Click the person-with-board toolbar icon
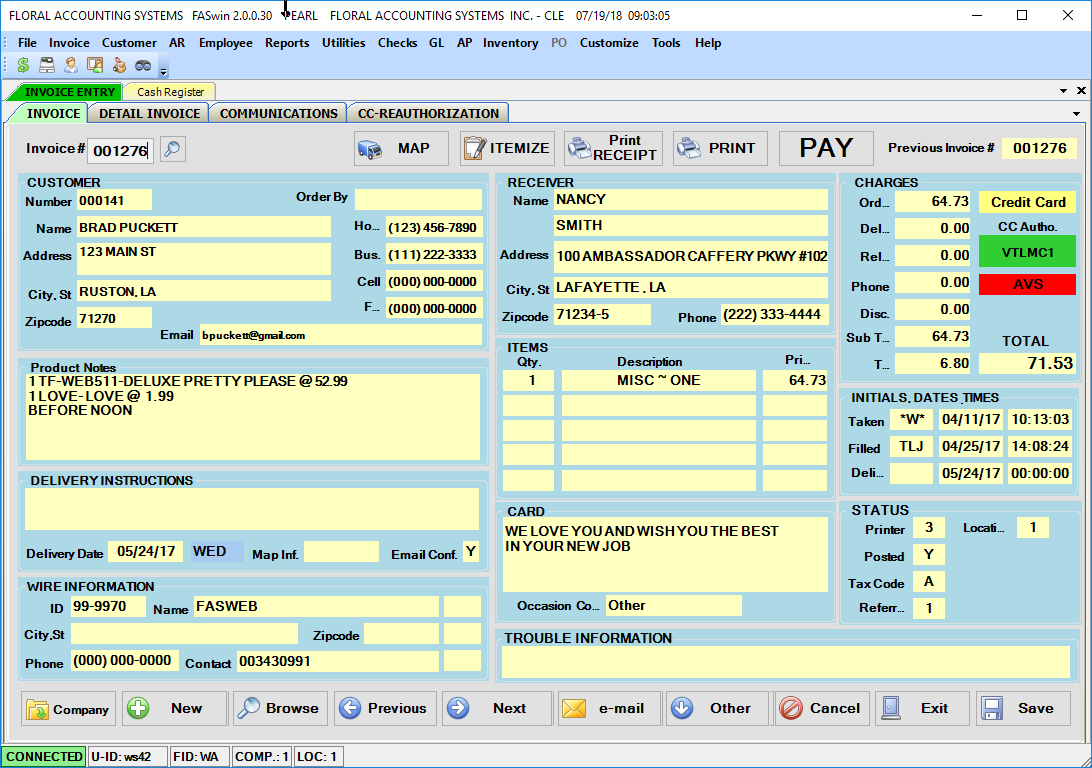Image resolution: width=1092 pixels, height=768 pixels. pos(95,65)
